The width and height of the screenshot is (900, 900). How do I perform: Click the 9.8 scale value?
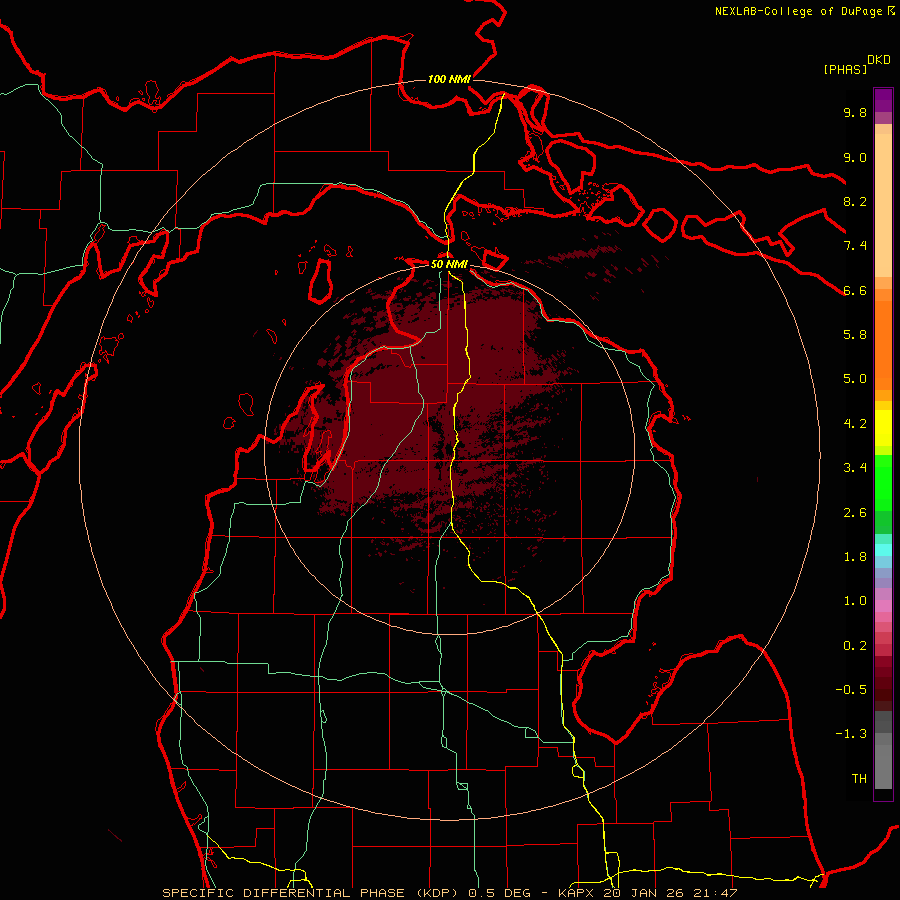click(x=855, y=113)
